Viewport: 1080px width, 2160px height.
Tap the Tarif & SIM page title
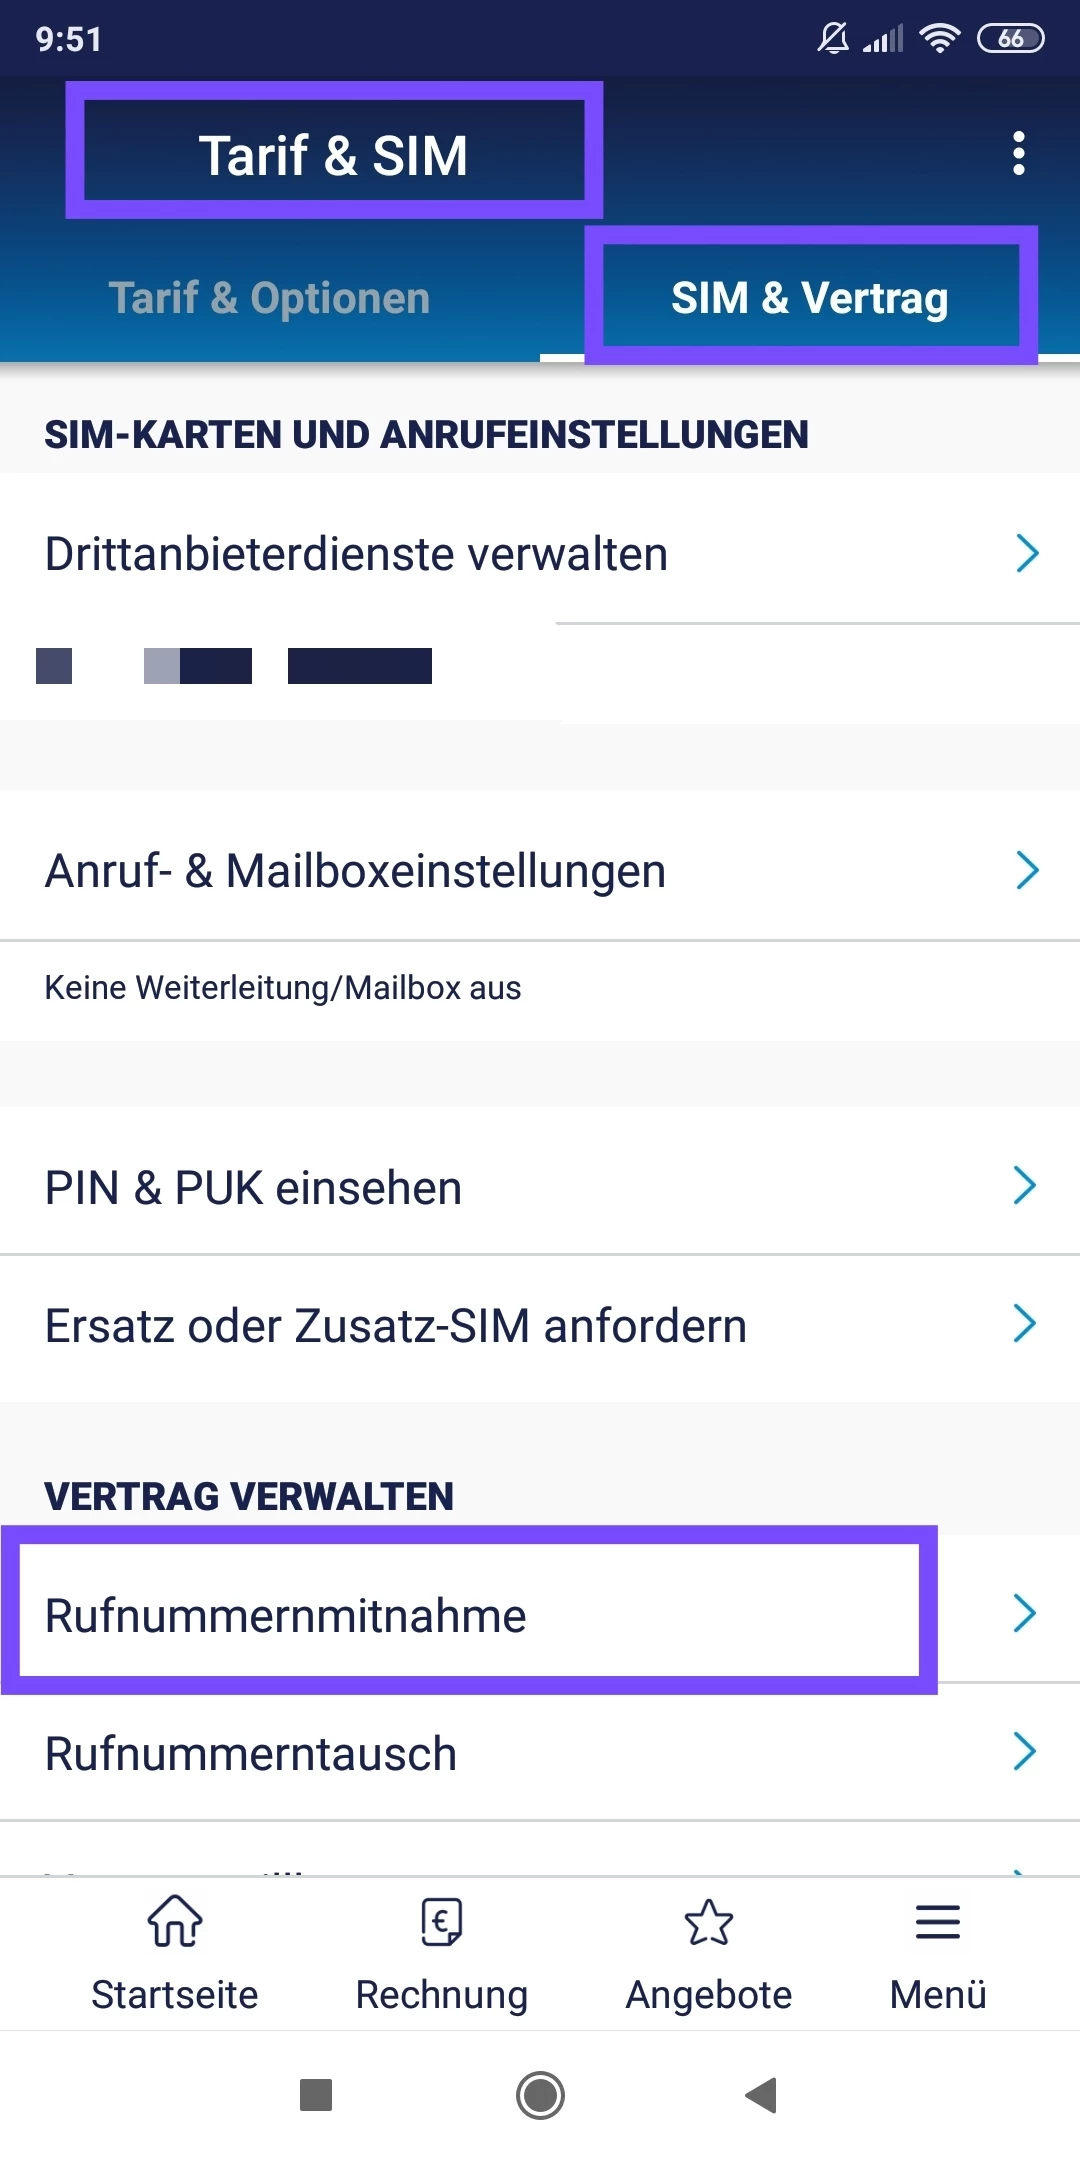tap(333, 155)
